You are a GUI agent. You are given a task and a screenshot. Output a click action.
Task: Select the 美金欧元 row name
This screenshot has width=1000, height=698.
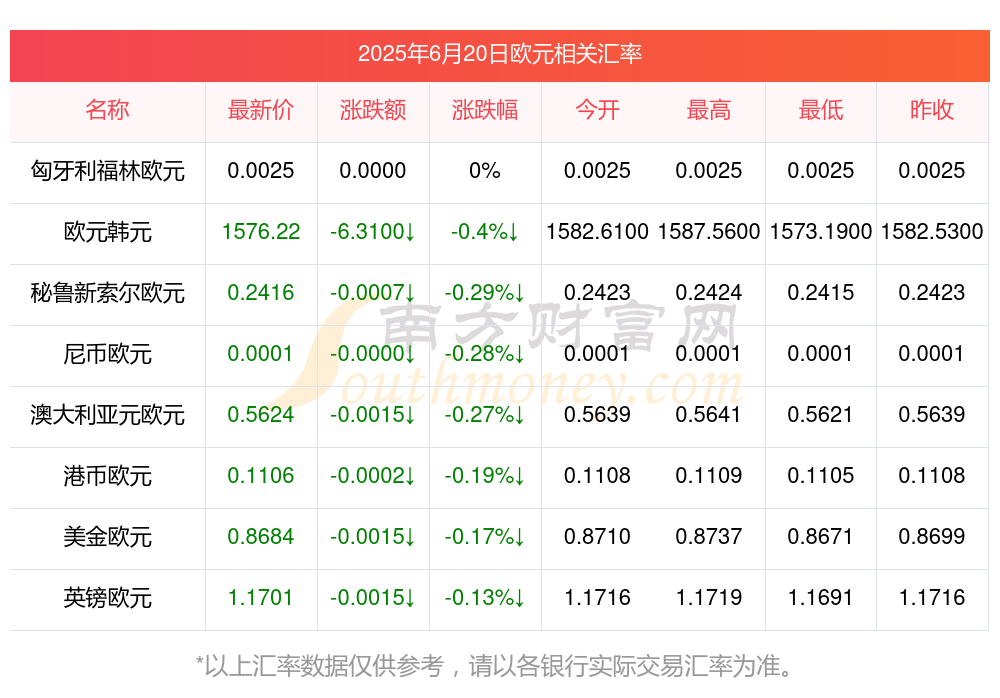107,537
